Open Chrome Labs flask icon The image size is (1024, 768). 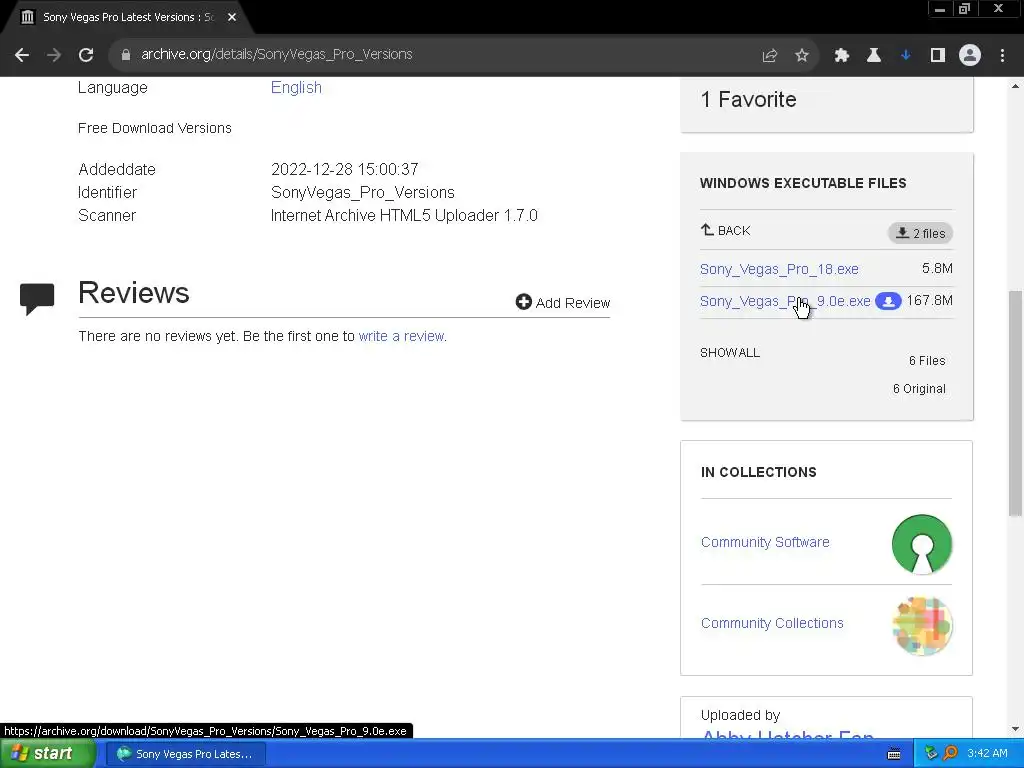873,56
